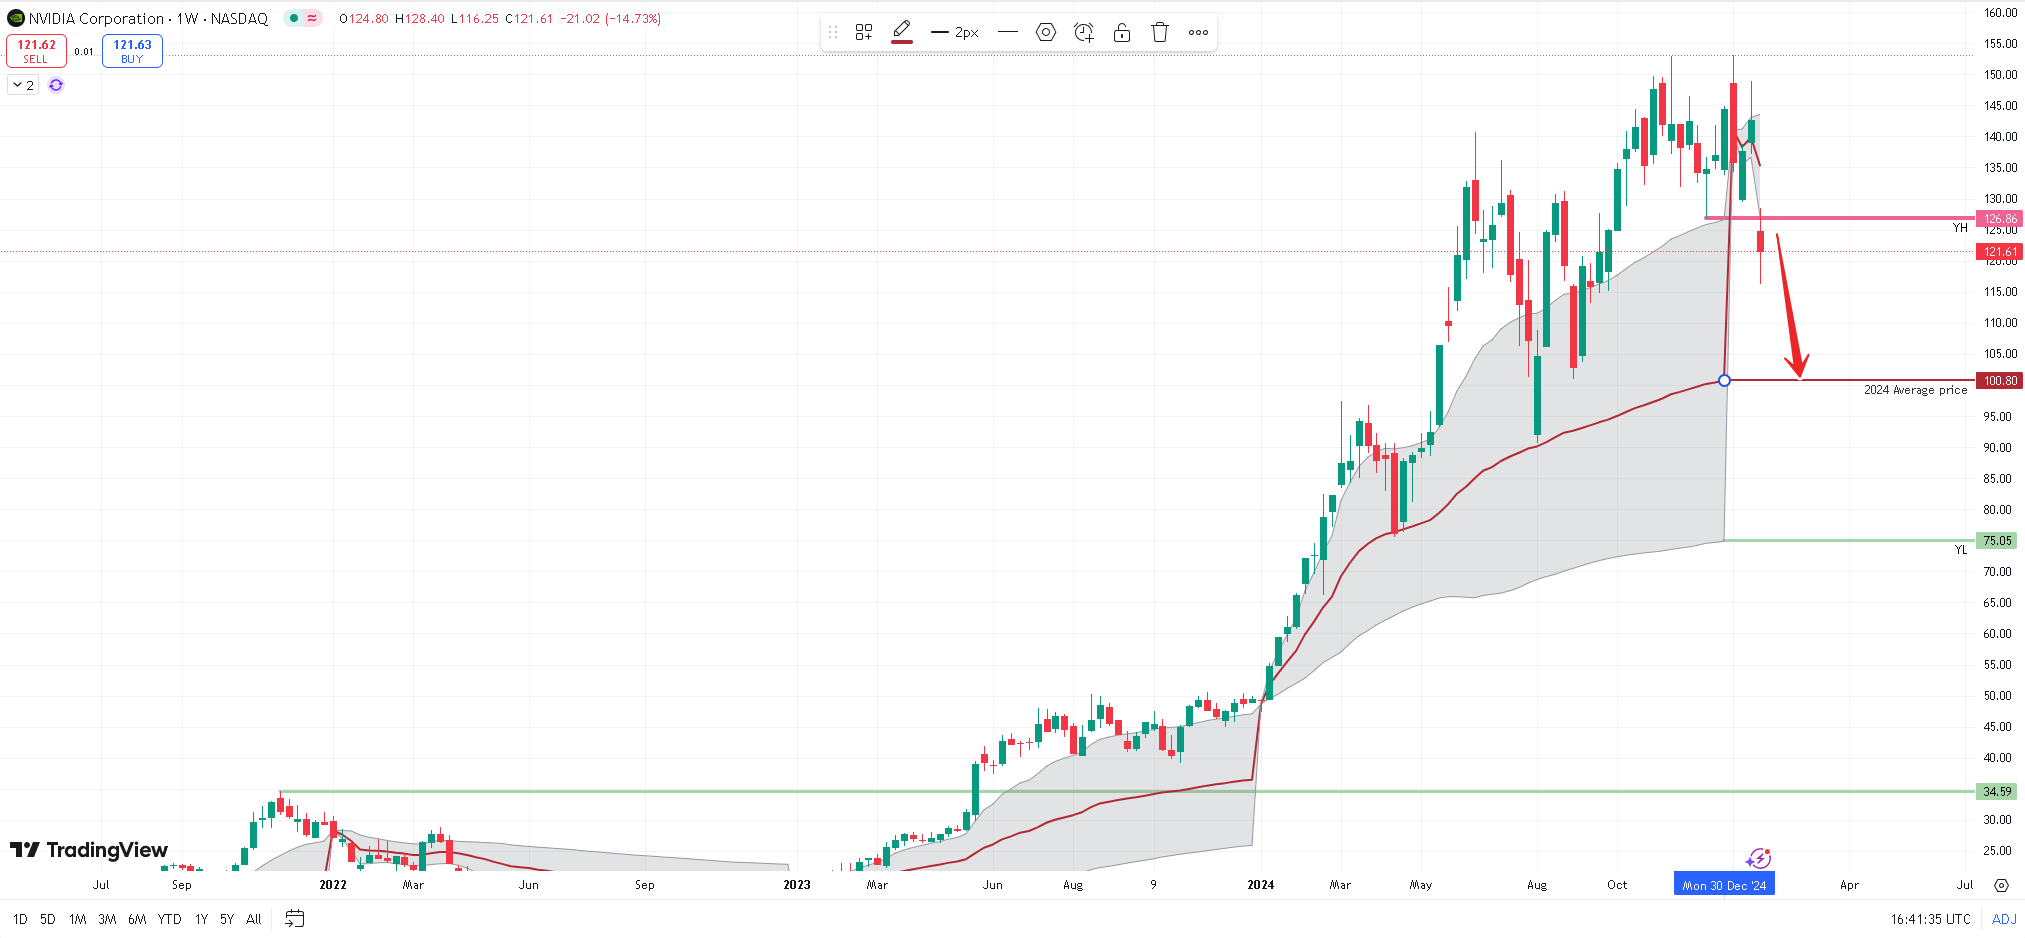
Task: Click the NVIDIA logo icon
Action: [15, 18]
